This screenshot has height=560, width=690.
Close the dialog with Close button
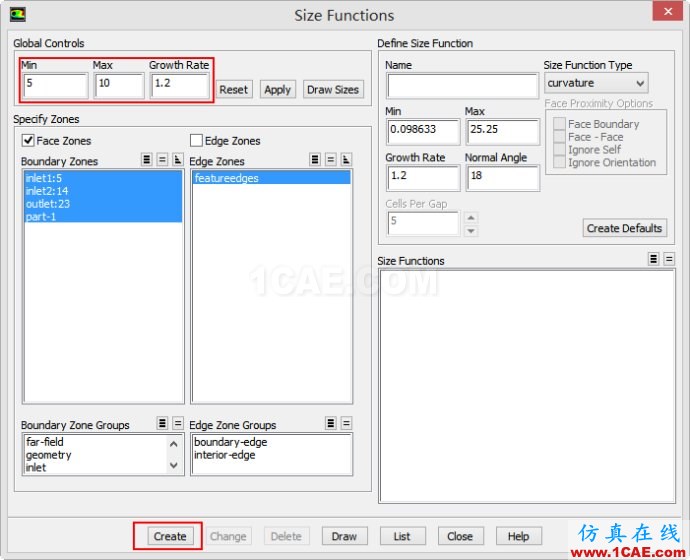click(x=460, y=536)
